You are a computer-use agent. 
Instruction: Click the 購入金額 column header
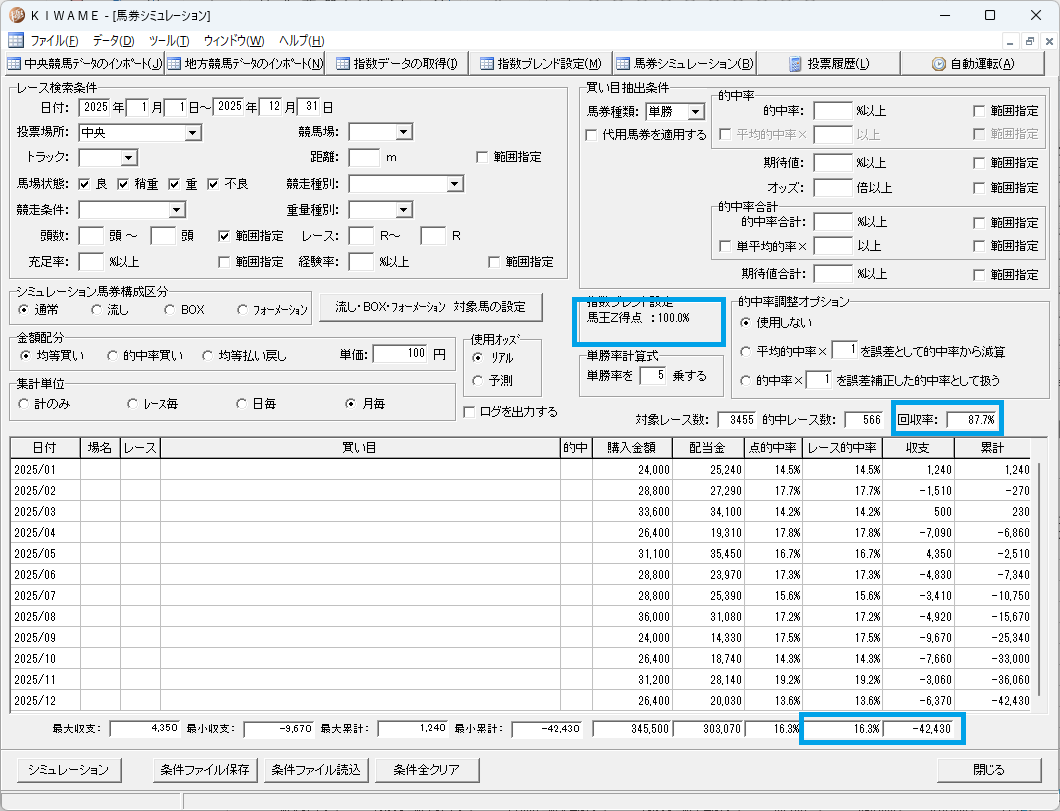click(x=632, y=448)
